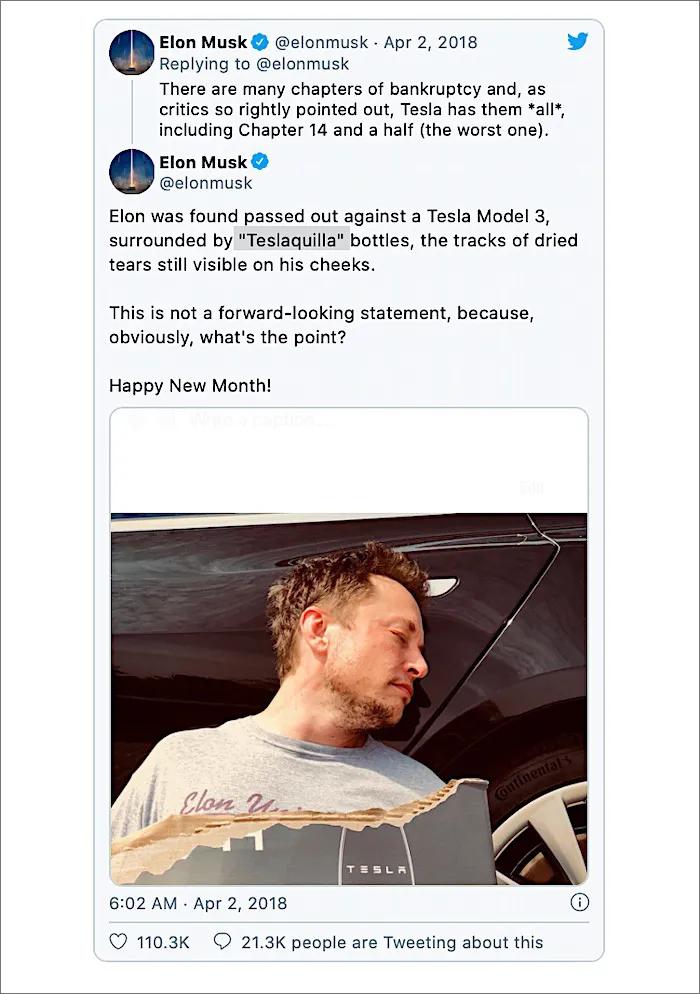Open the "6:02 AM · Apr 2, 2018" timestamp
700x994 pixels.
198,903
